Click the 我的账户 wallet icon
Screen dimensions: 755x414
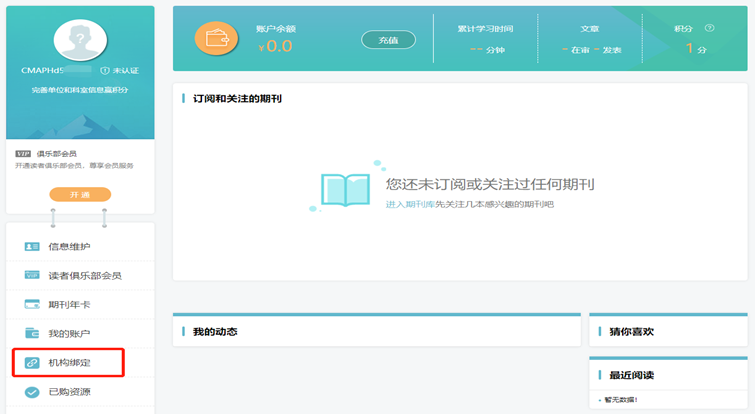31,333
